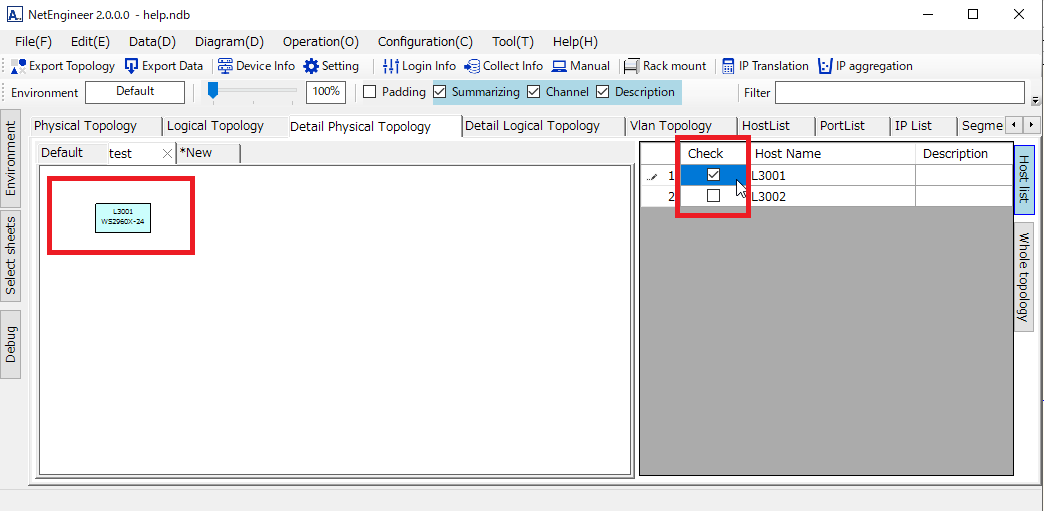Click the Login Info icon
The image size is (1044, 511).
[391, 66]
